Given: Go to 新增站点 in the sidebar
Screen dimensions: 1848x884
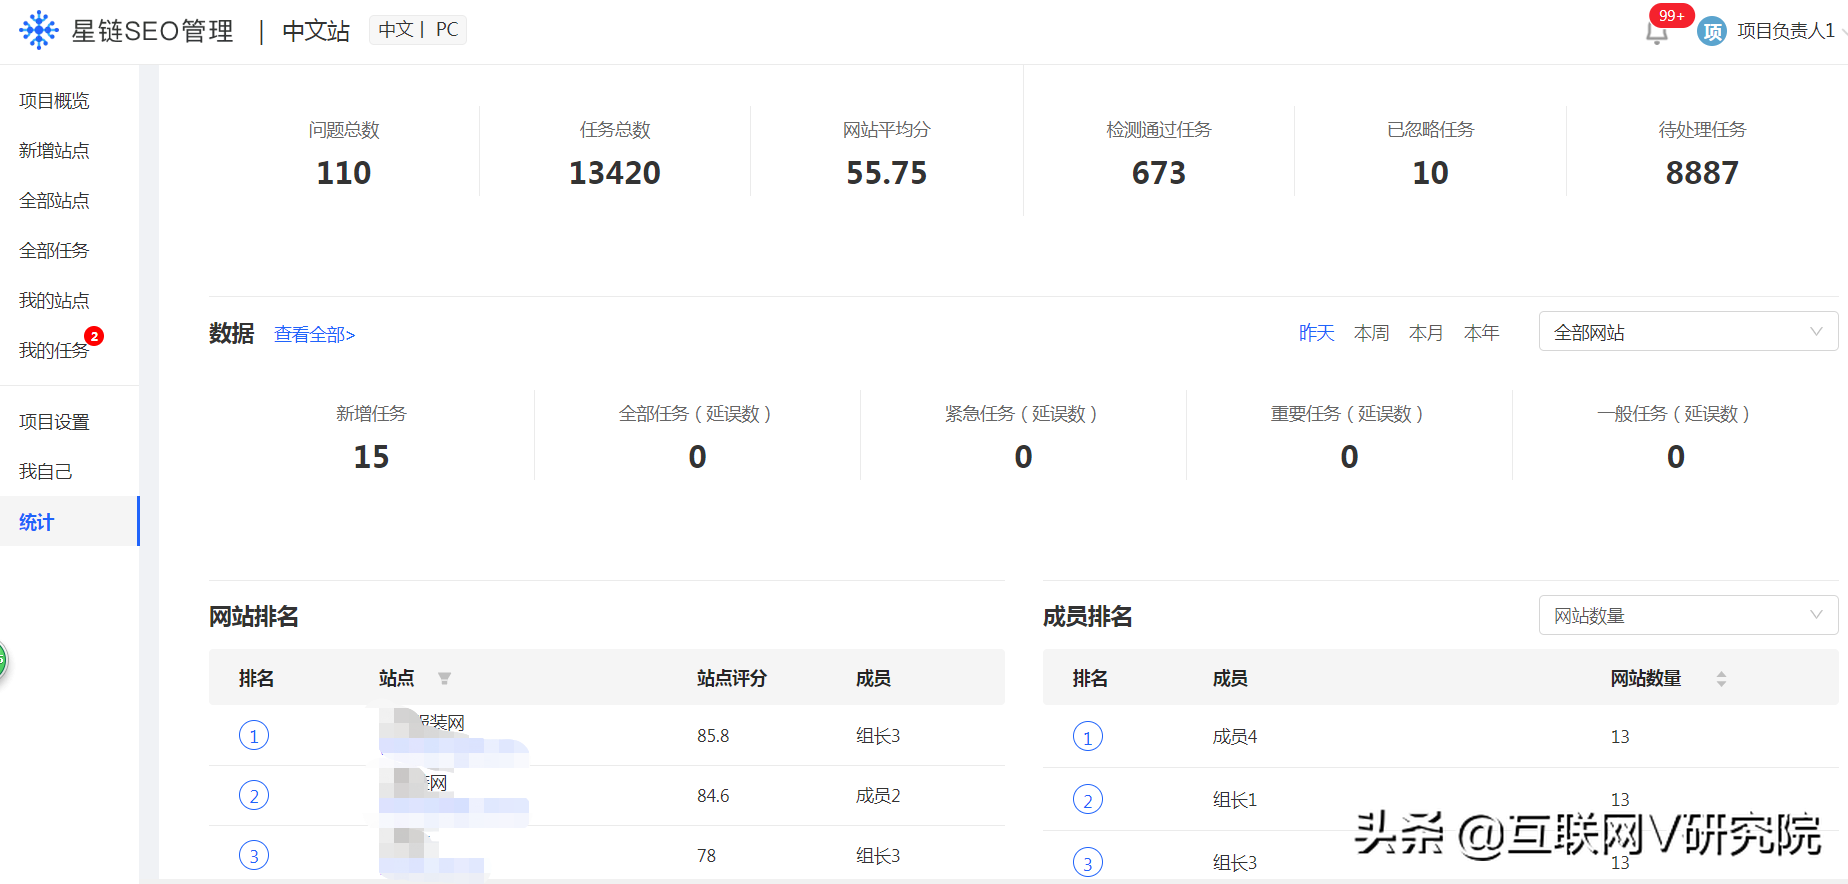Looking at the screenshot, I should [x=54, y=151].
